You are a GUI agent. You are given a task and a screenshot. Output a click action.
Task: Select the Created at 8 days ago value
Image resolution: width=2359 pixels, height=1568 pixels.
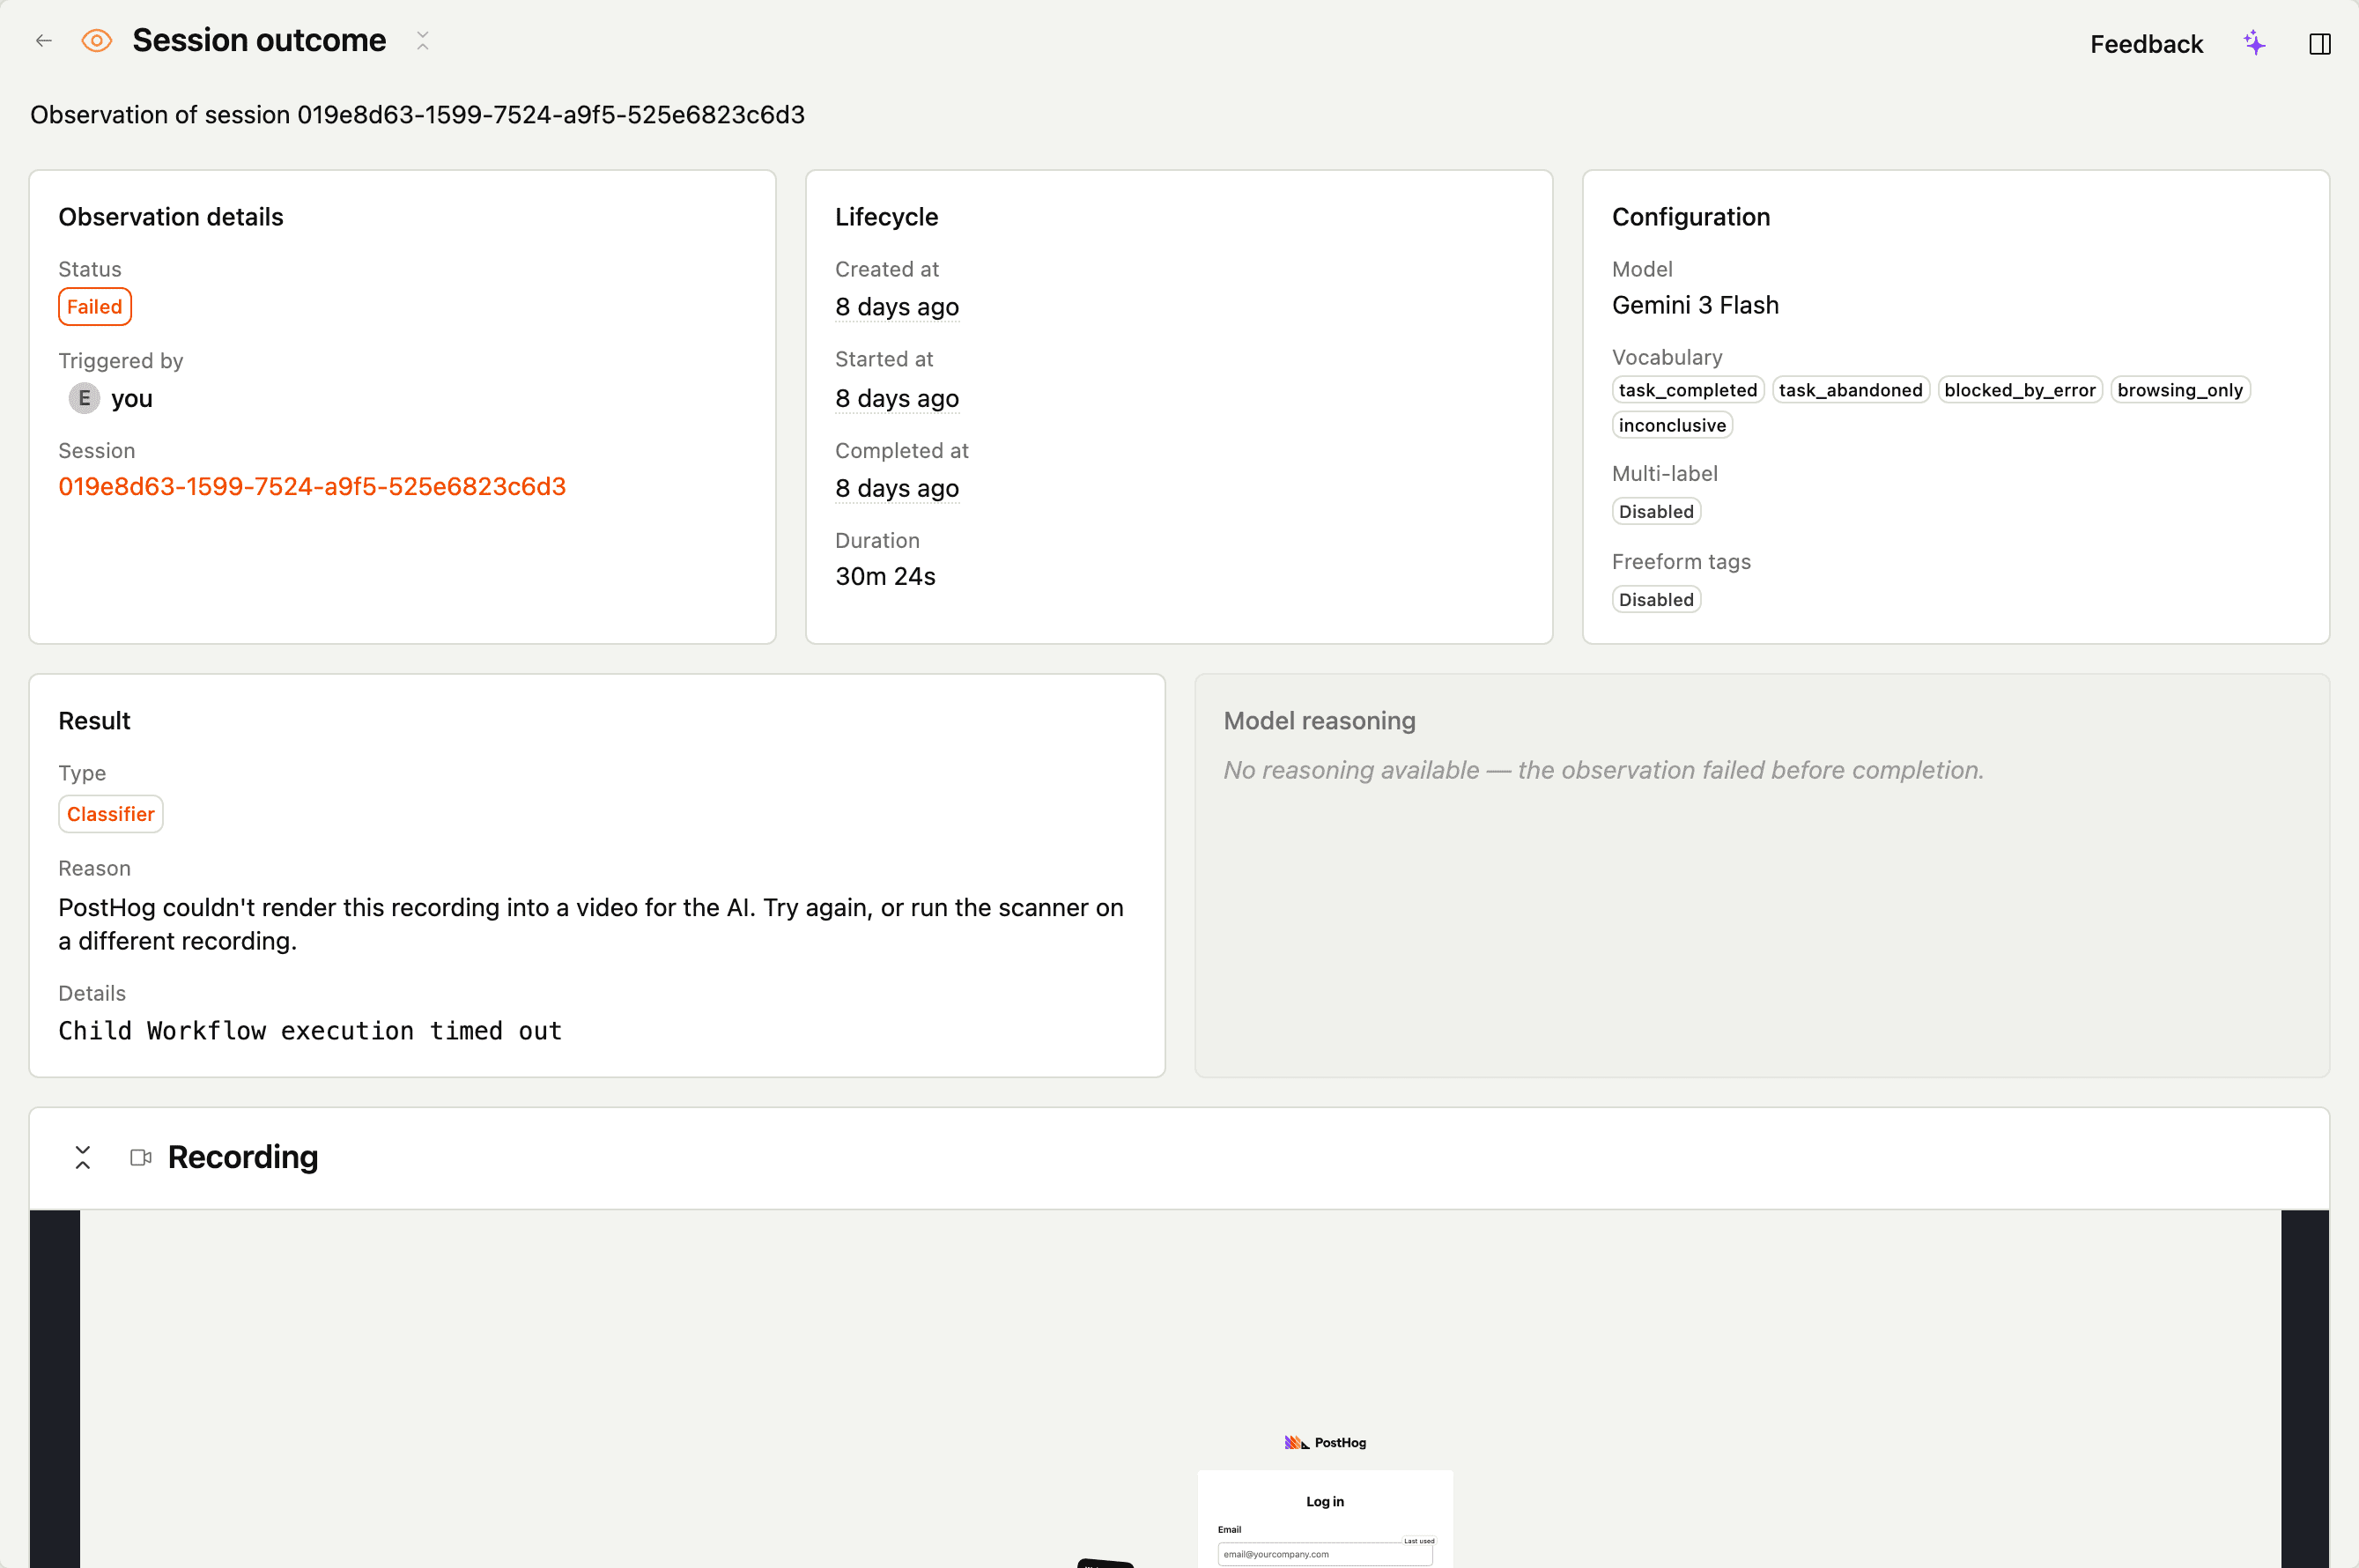point(897,307)
